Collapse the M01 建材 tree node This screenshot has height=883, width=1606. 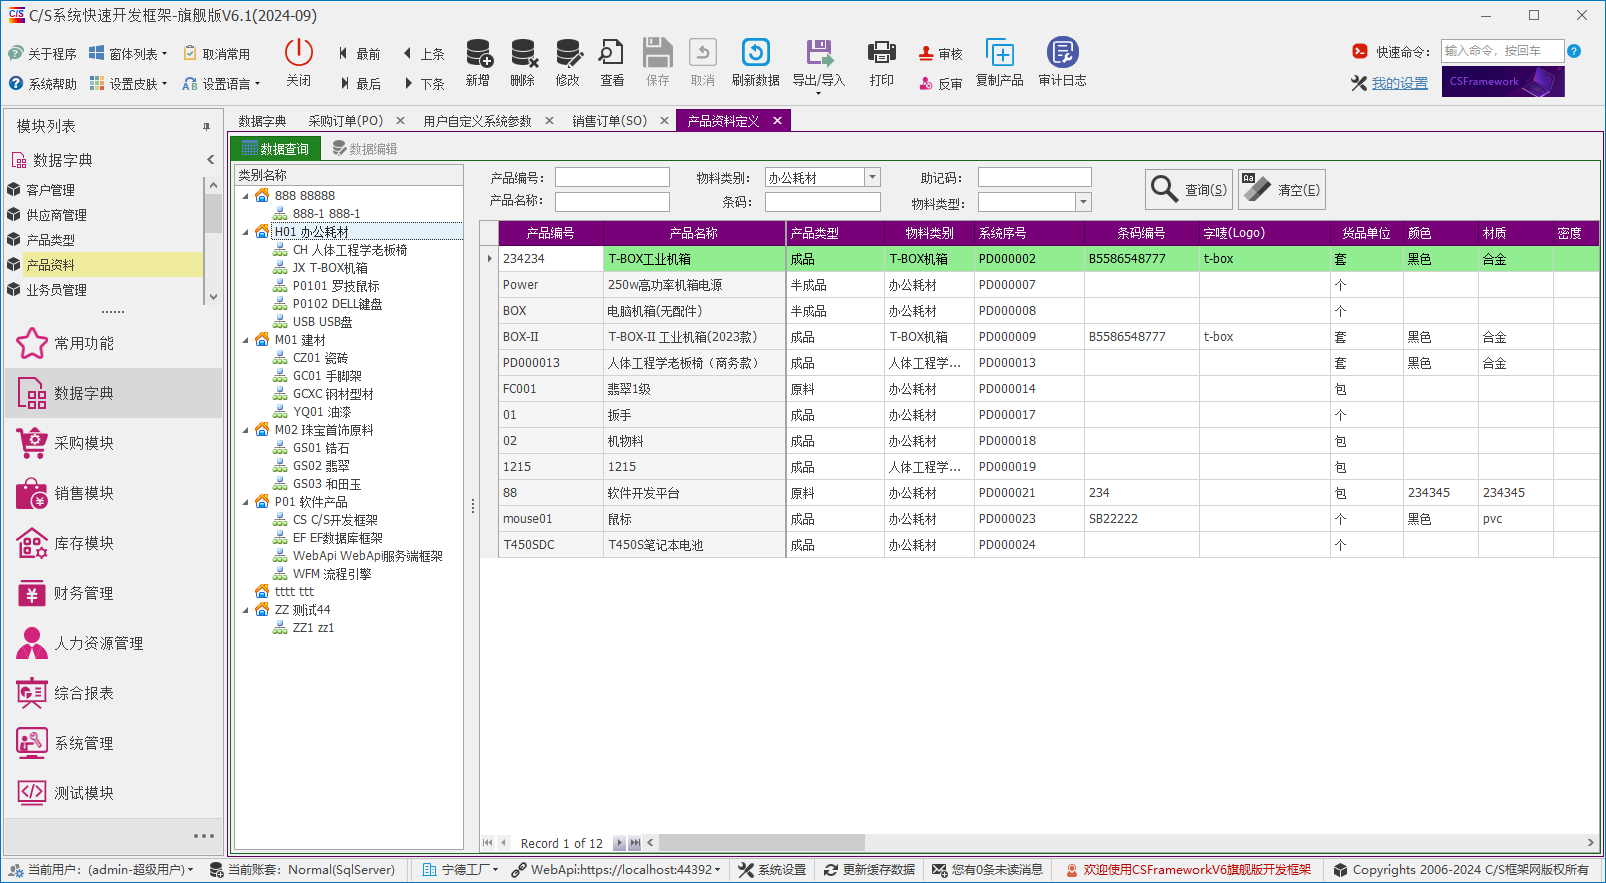click(x=246, y=340)
